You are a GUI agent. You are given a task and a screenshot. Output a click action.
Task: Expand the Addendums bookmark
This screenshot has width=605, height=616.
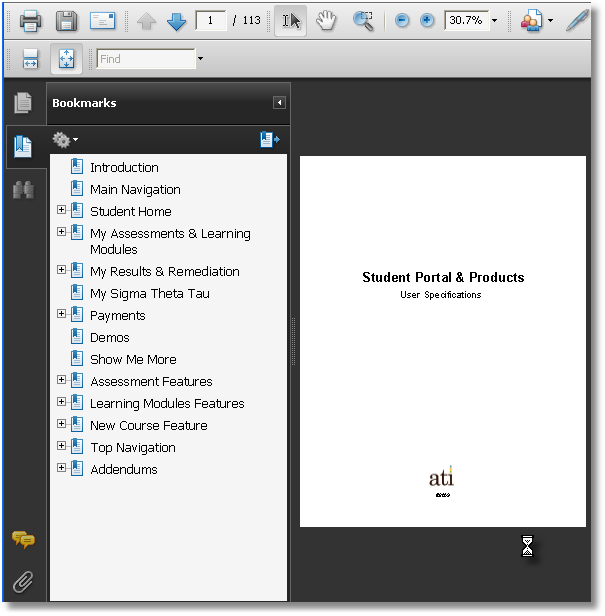(x=61, y=468)
